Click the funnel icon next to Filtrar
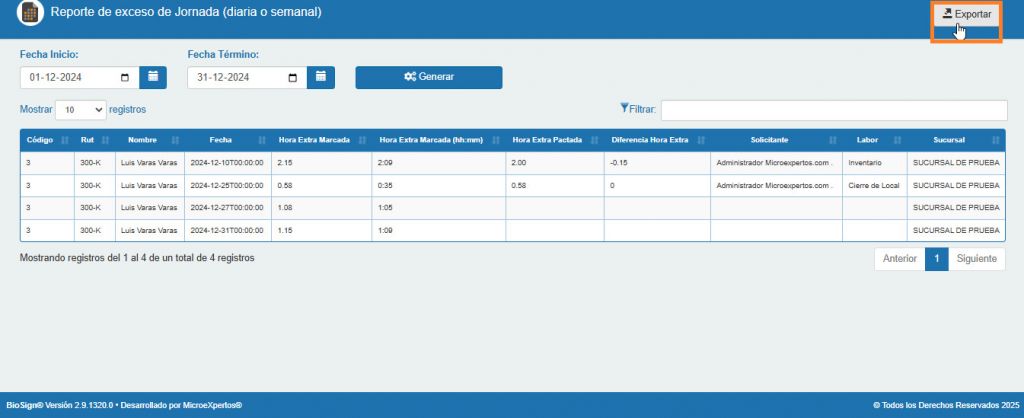The width and height of the screenshot is (1024, 418). point(624,108)
